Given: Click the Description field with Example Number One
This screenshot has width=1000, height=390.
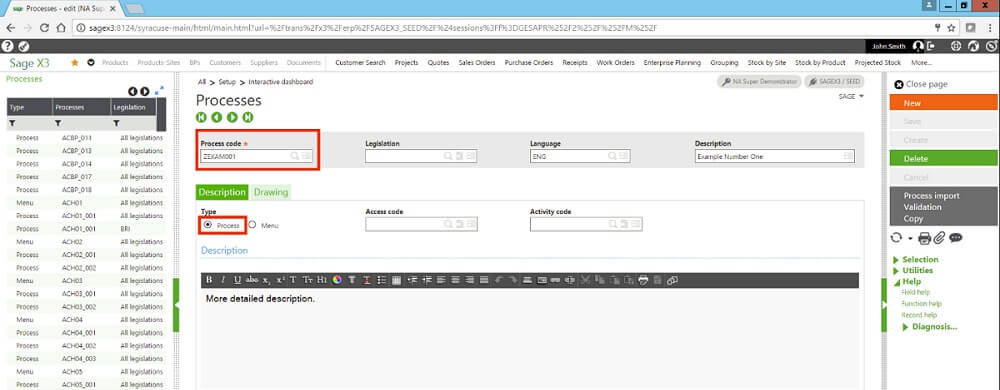Looking at the screenshot, I should click(774, 156).
